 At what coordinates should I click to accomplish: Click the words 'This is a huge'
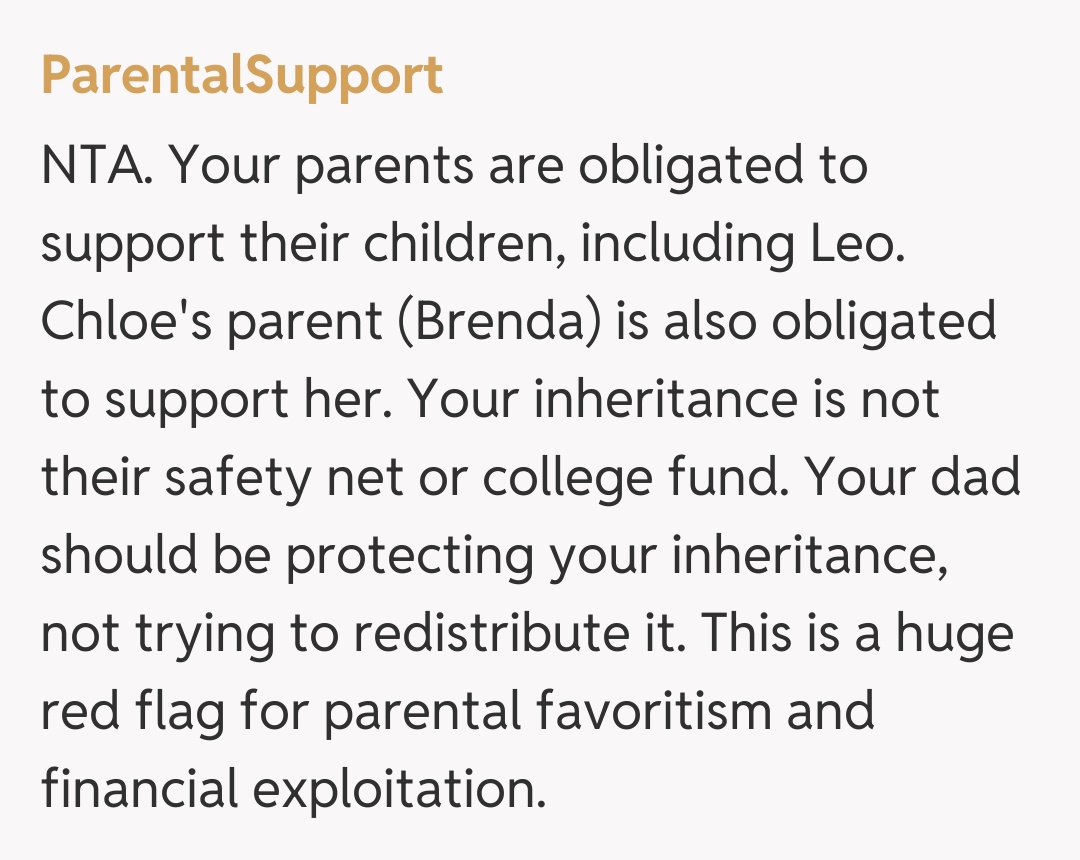tap(854, 634)
